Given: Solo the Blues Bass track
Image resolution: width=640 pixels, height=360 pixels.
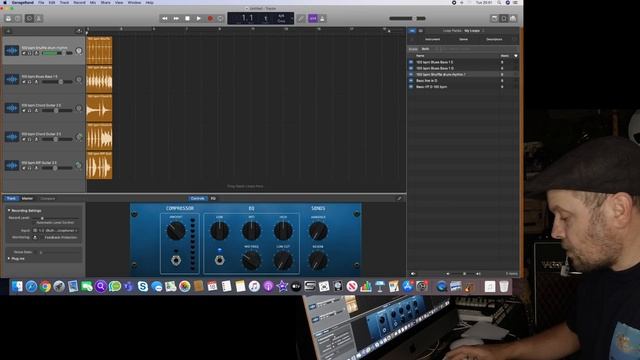Looking at the screenshot, I should 29,82.
